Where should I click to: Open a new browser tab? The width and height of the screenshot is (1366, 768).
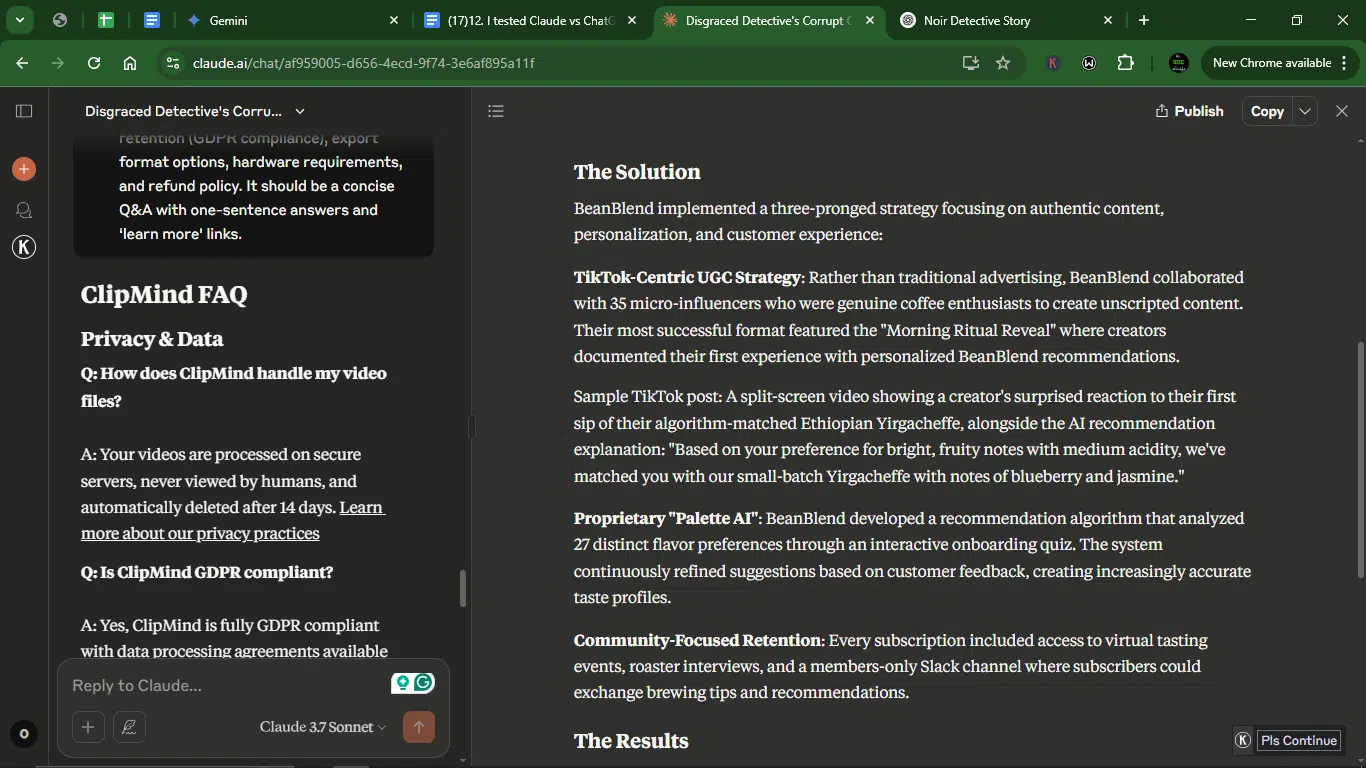tap(1144, 20)
